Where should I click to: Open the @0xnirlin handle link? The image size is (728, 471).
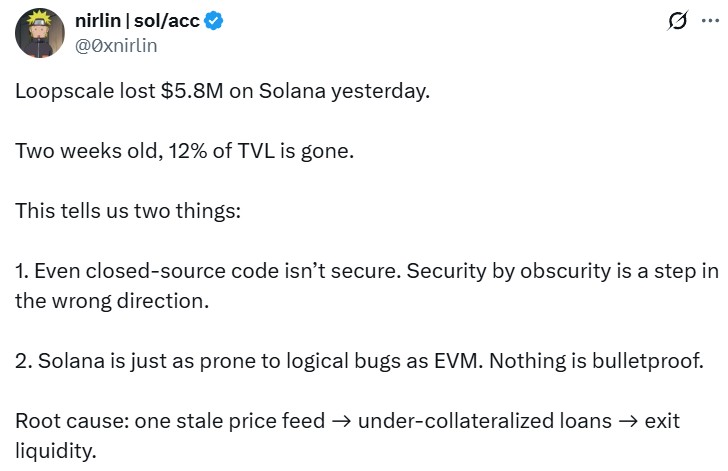[116, 45]
